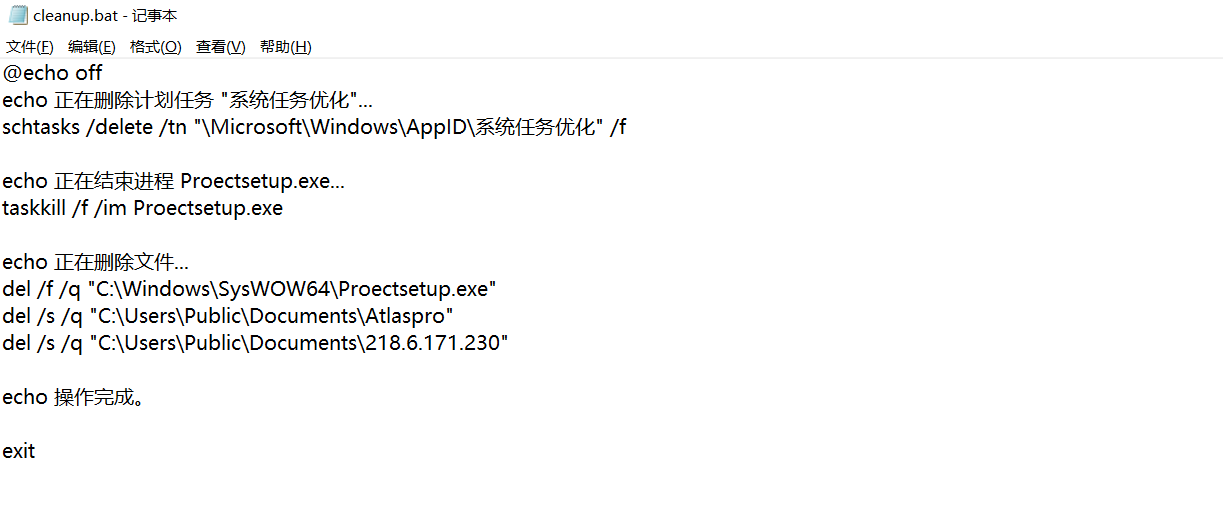
Task: Click the cleanup.bat window title text
Action: (106, 16)
